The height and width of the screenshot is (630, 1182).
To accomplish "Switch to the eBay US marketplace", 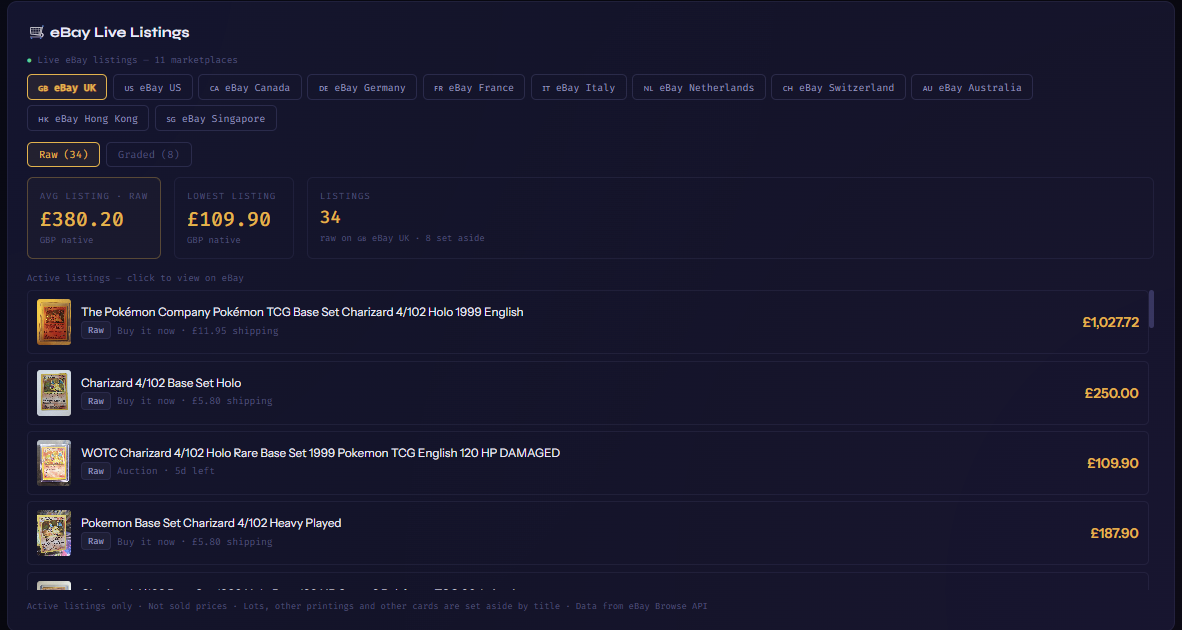I will click(x=153, y=87).
